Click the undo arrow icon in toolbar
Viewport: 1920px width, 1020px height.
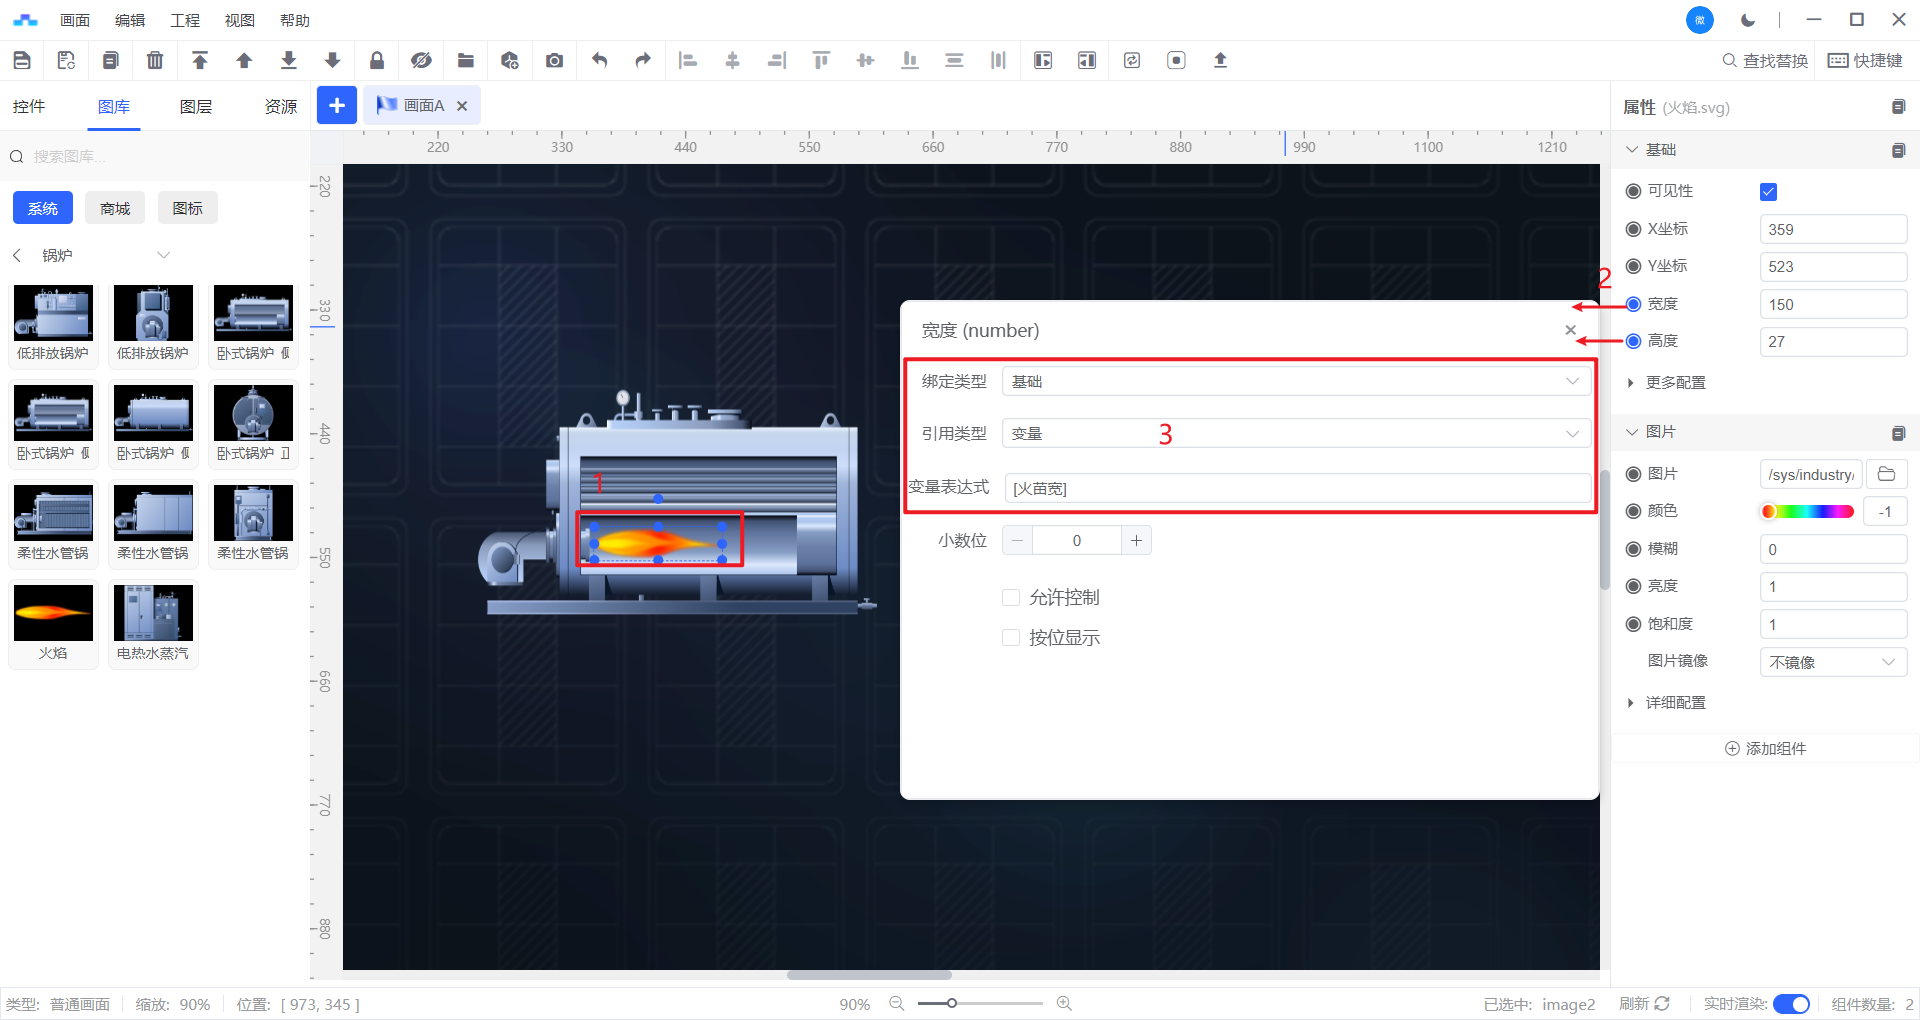599,60
